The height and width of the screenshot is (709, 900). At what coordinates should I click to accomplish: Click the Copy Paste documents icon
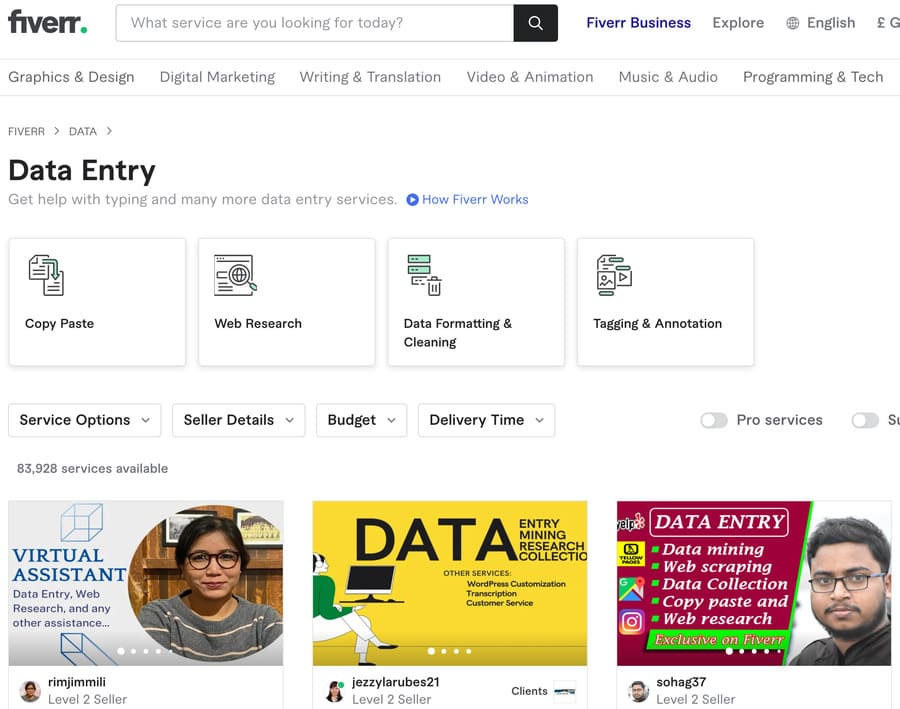click(x=46, y=275)
